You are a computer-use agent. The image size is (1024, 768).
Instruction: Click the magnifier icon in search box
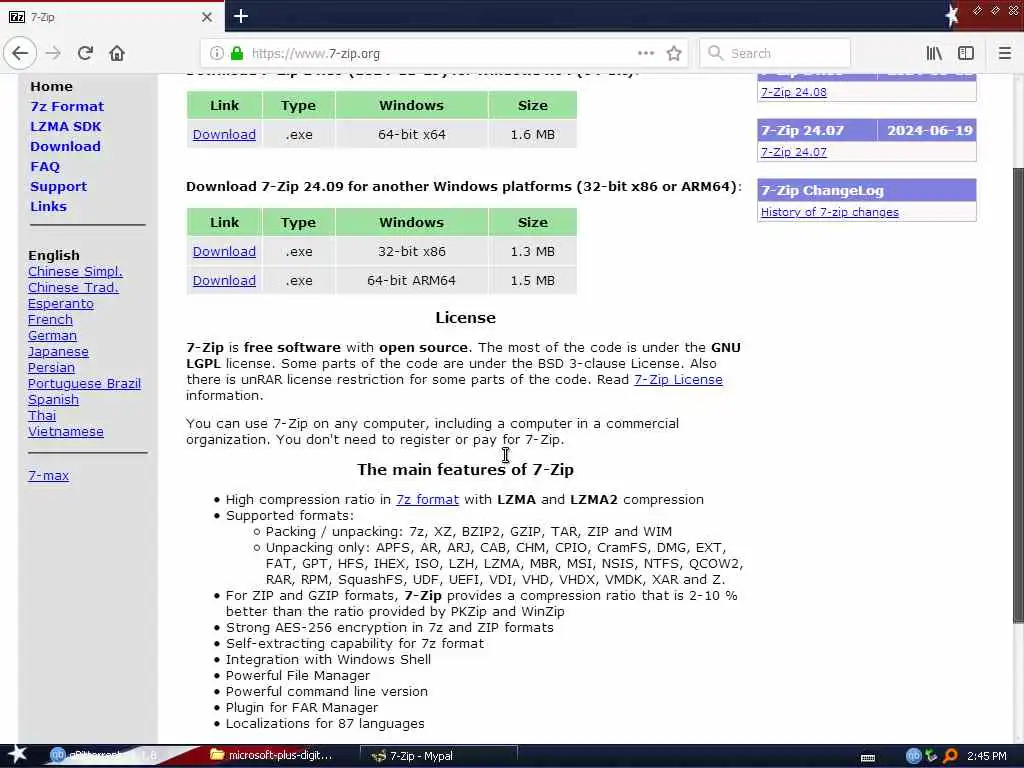(716, 53)
